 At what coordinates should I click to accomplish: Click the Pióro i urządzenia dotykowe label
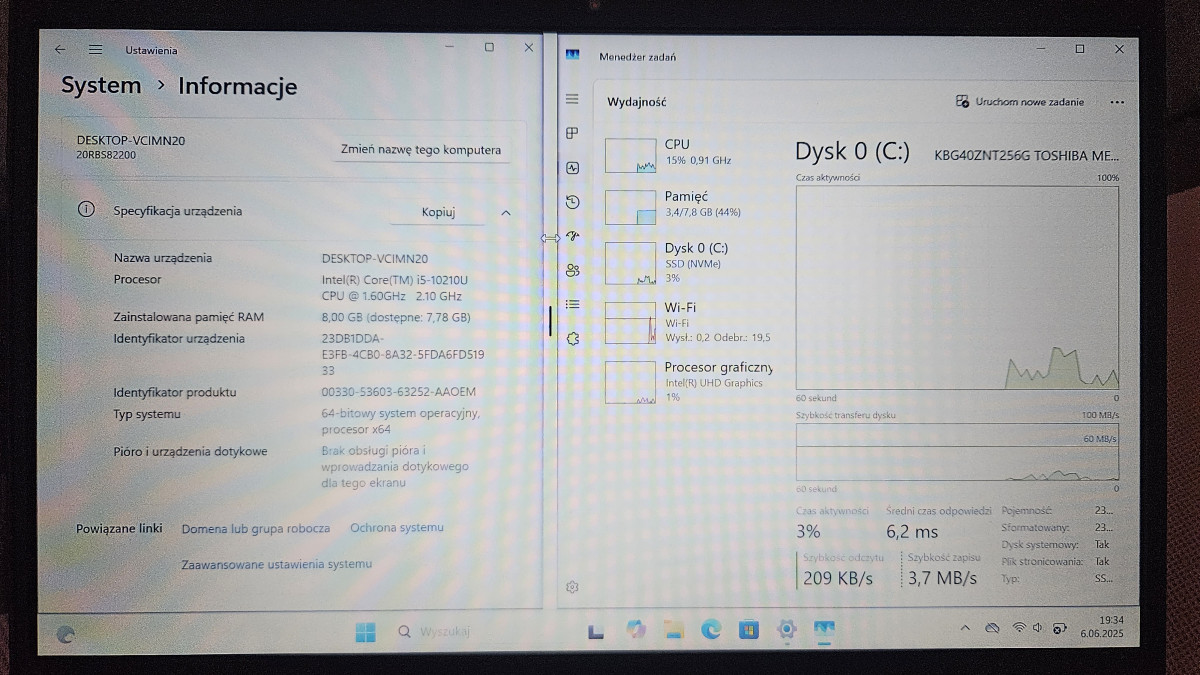[x=190, y=451]
